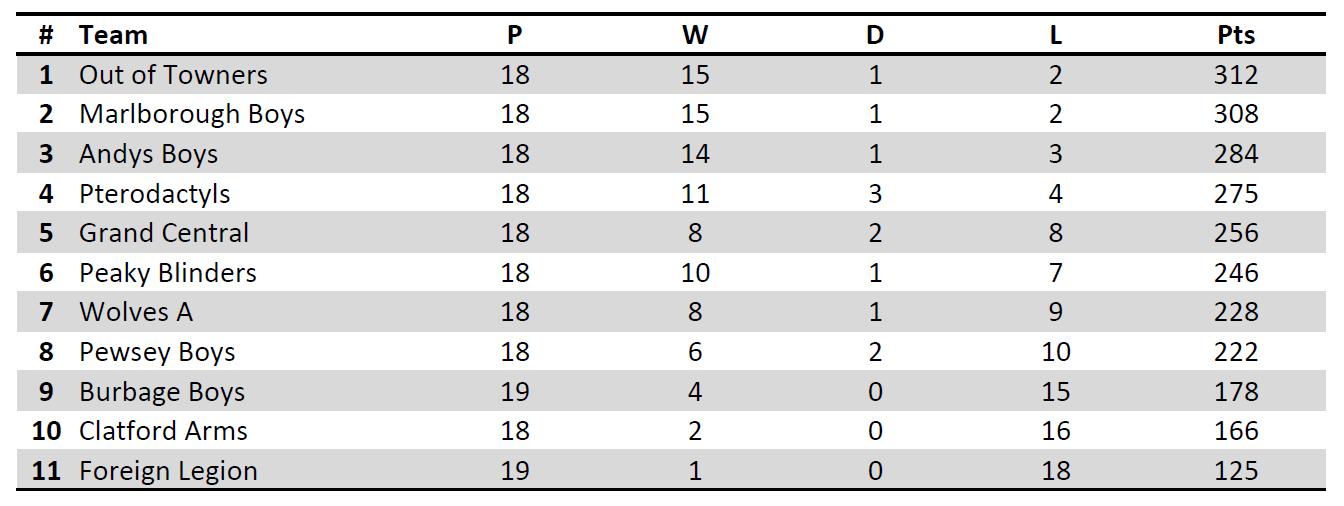
Task: Click the 312 points value
Action: pyautogui.click(x=1236, y=75)
